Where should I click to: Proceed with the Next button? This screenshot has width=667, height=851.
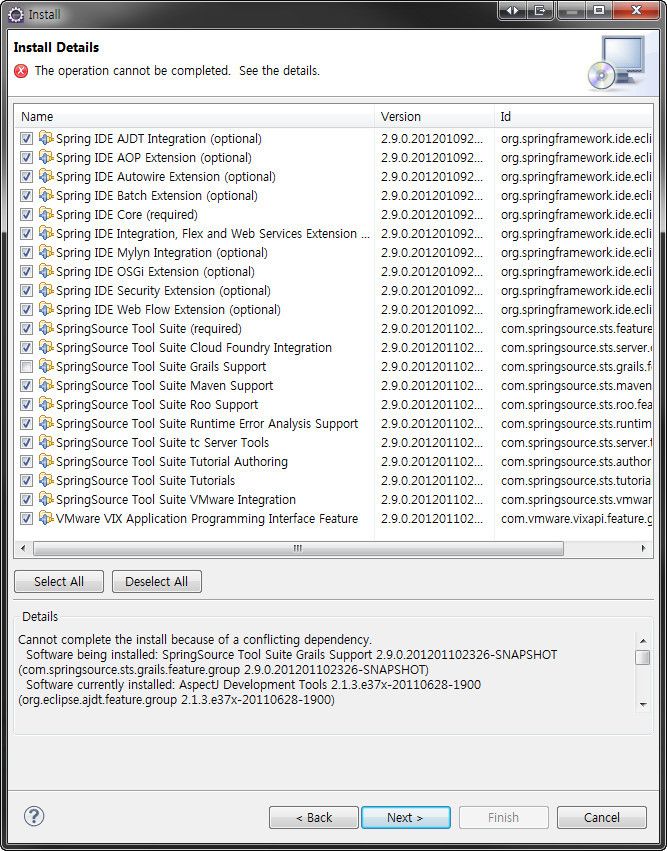(405, 817)
